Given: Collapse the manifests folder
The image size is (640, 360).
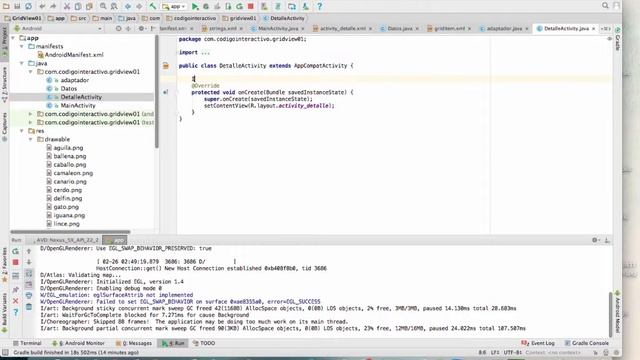Looking at the screenshot, I should (x=22, y=47).
